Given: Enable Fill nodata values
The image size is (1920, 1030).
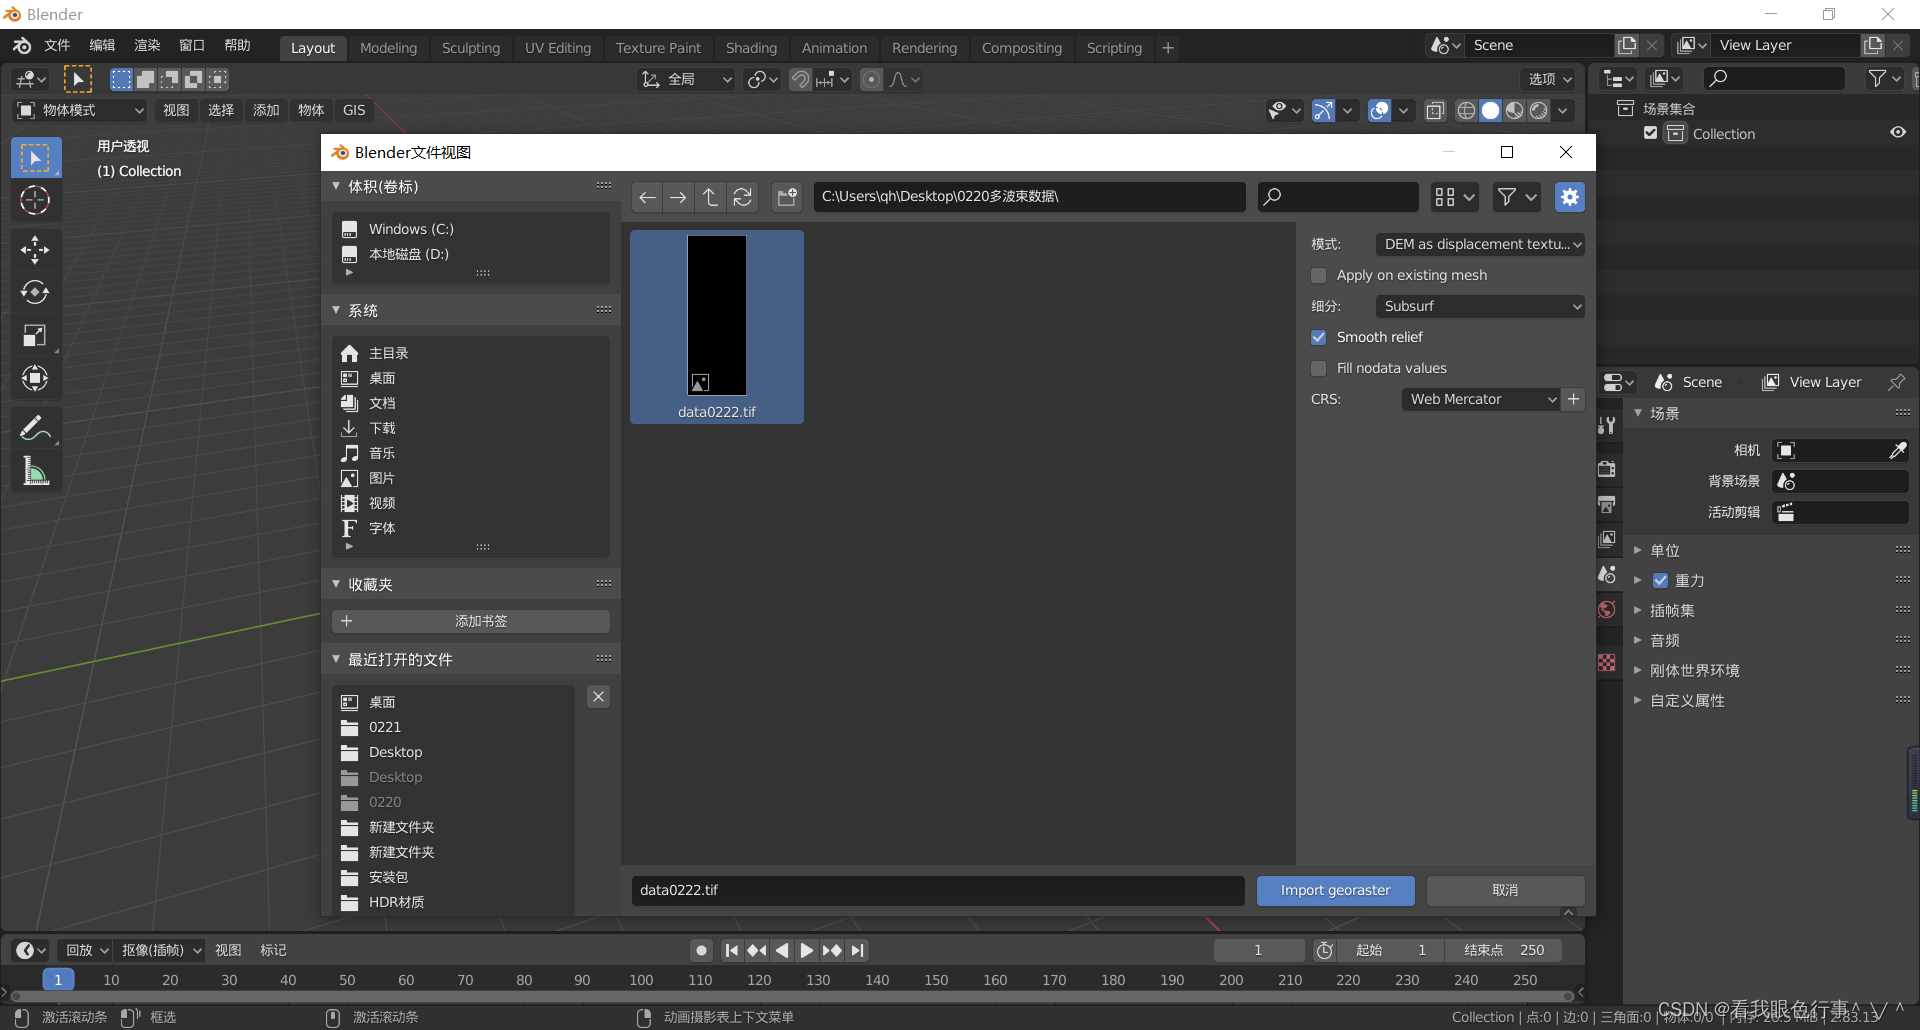Looking at the screenshot, I should point(1318,368).
